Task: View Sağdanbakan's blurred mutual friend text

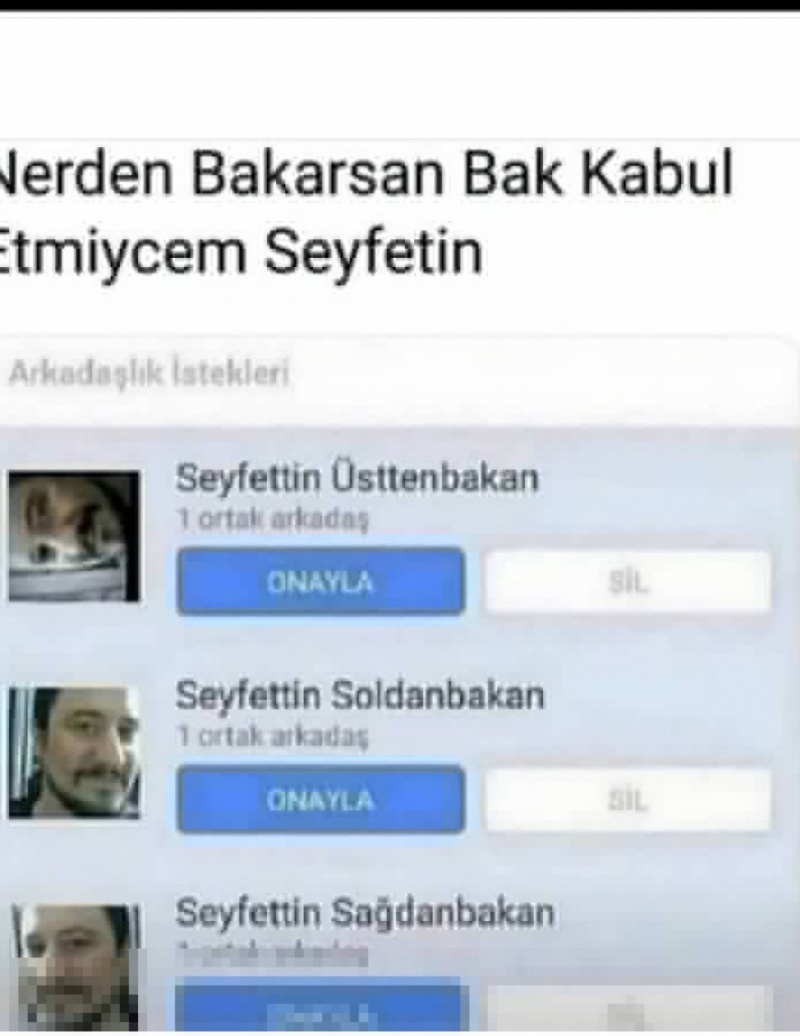Action: [x=273, y=953]
